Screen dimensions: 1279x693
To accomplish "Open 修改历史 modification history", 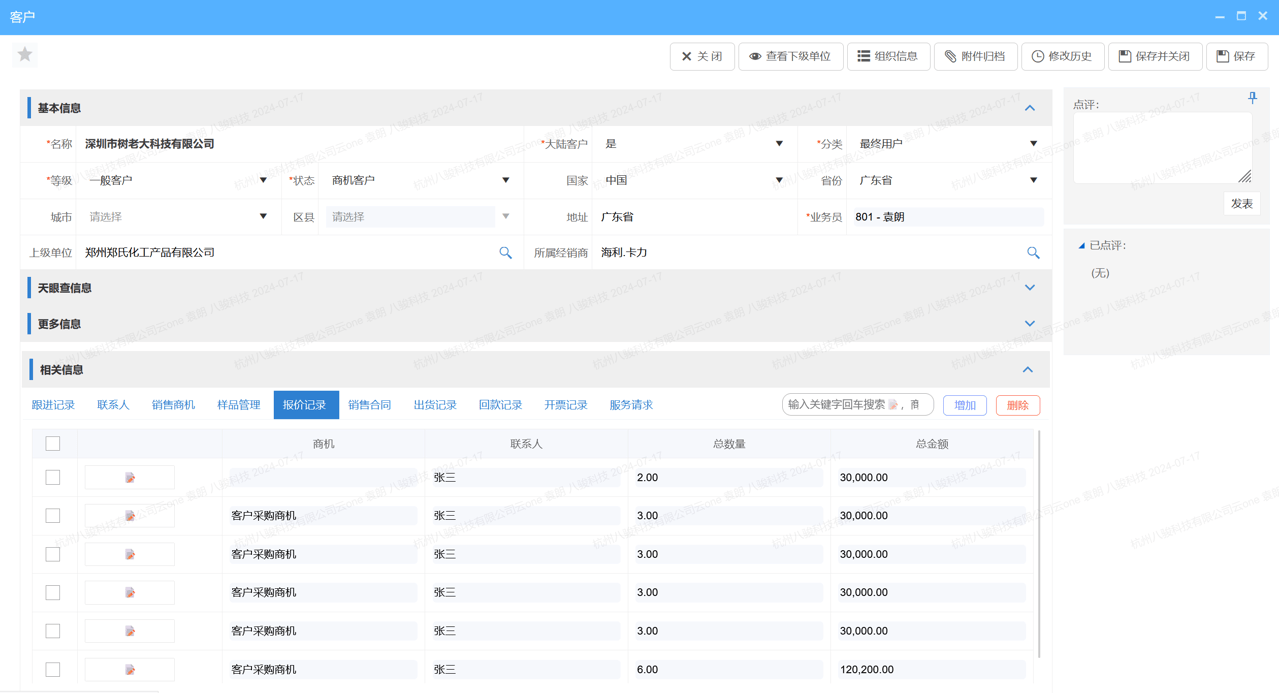I will tap(1062, 57).
